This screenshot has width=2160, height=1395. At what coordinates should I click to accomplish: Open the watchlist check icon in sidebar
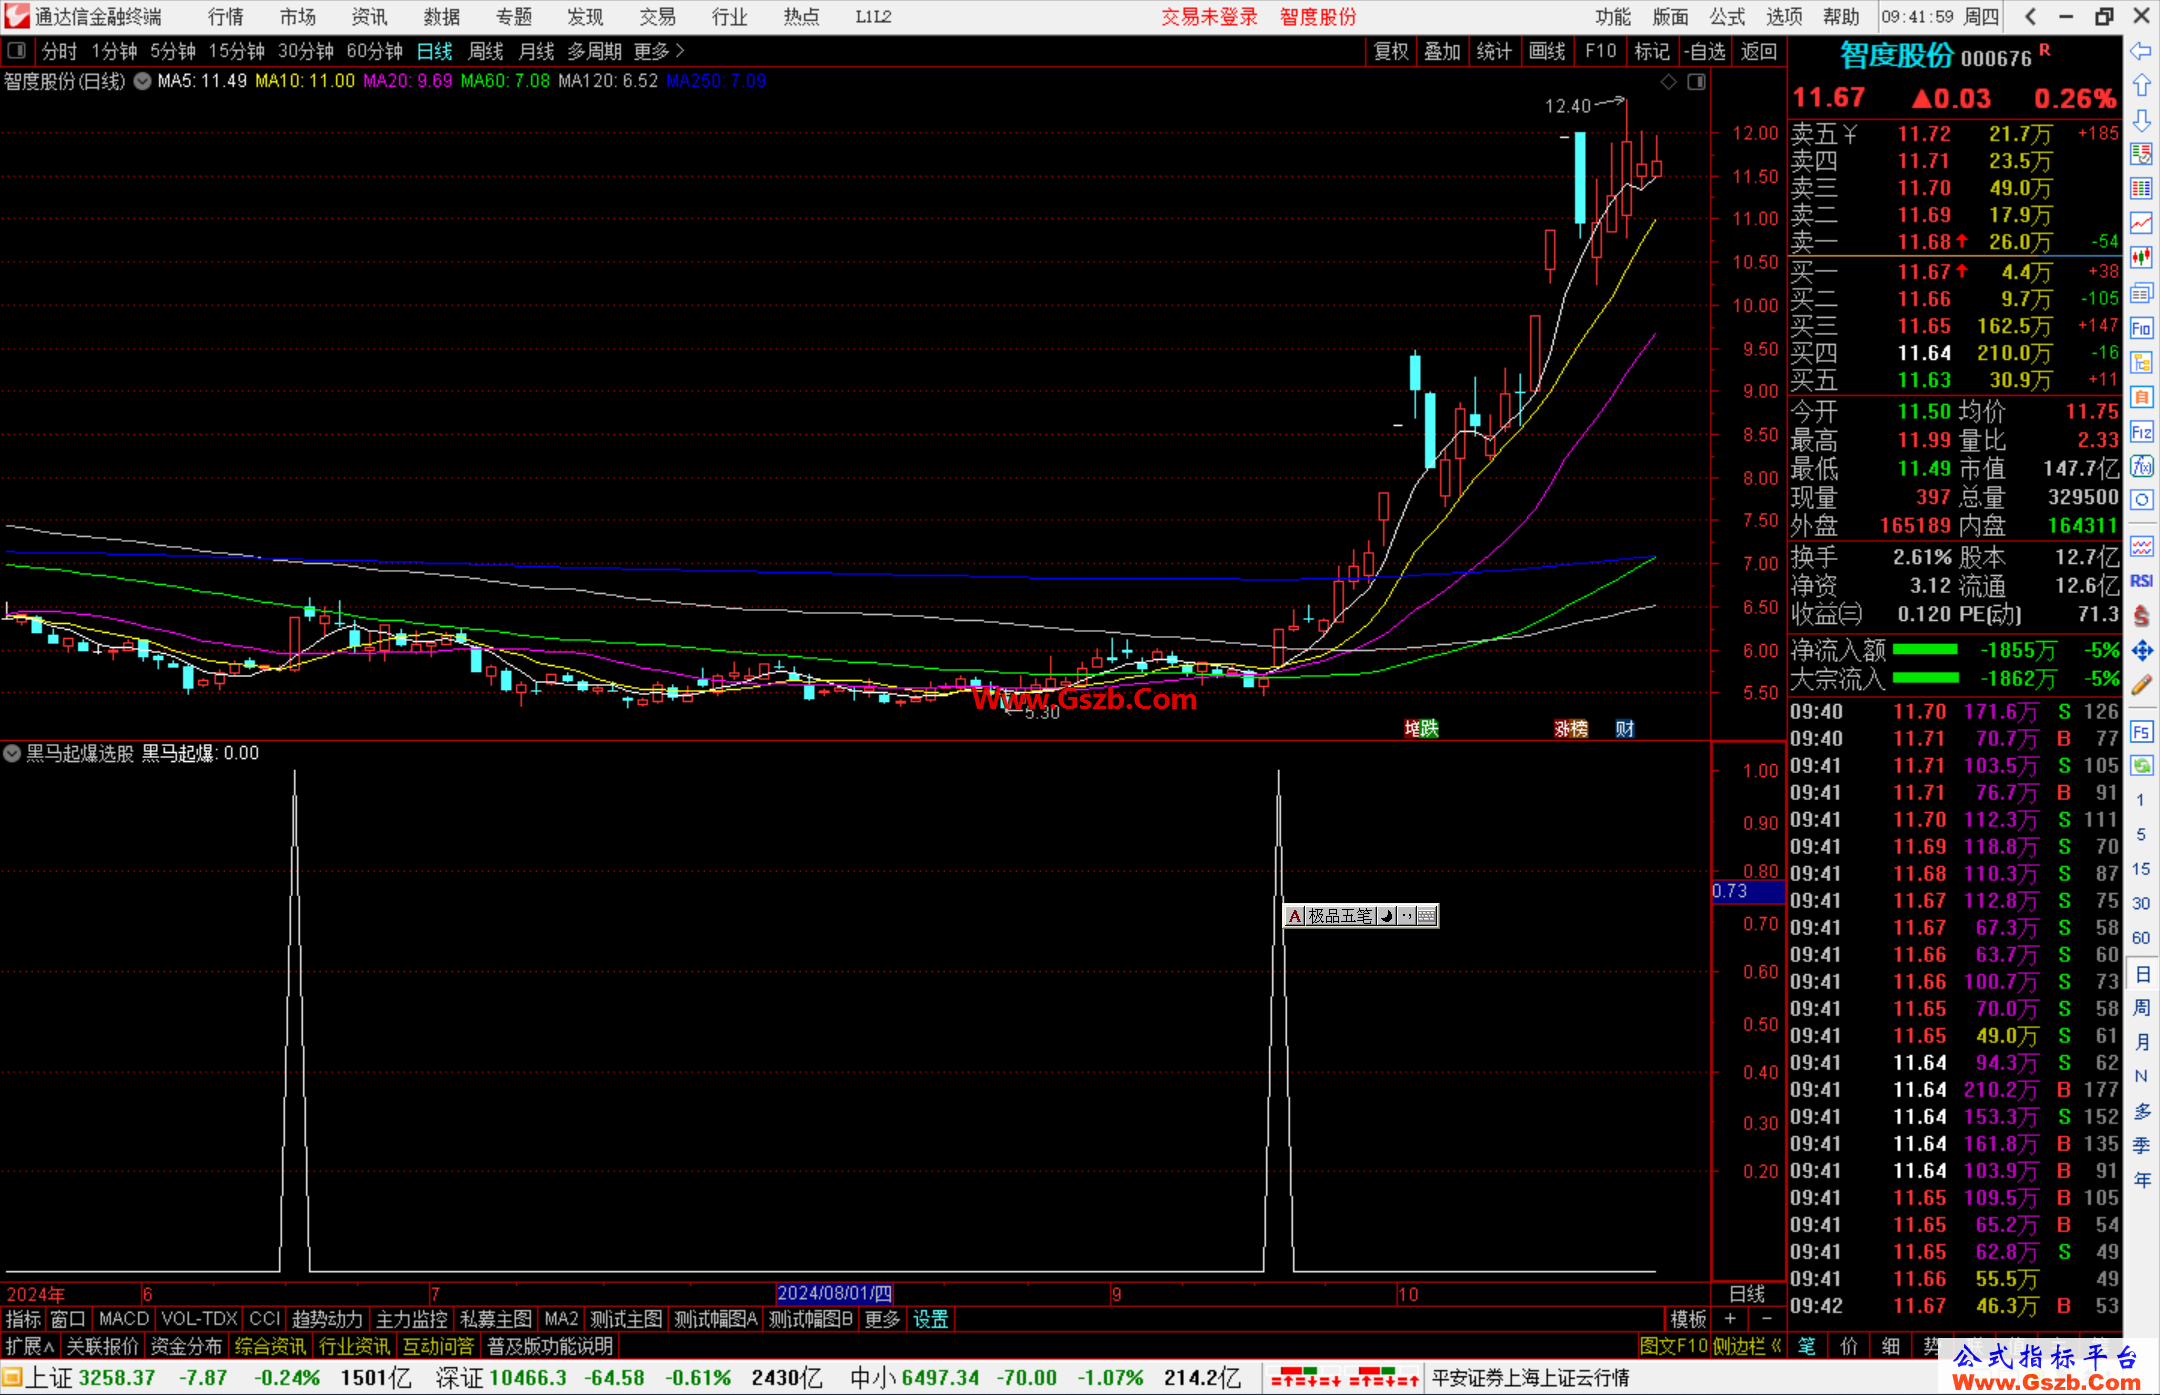(x=2141, y=154)
